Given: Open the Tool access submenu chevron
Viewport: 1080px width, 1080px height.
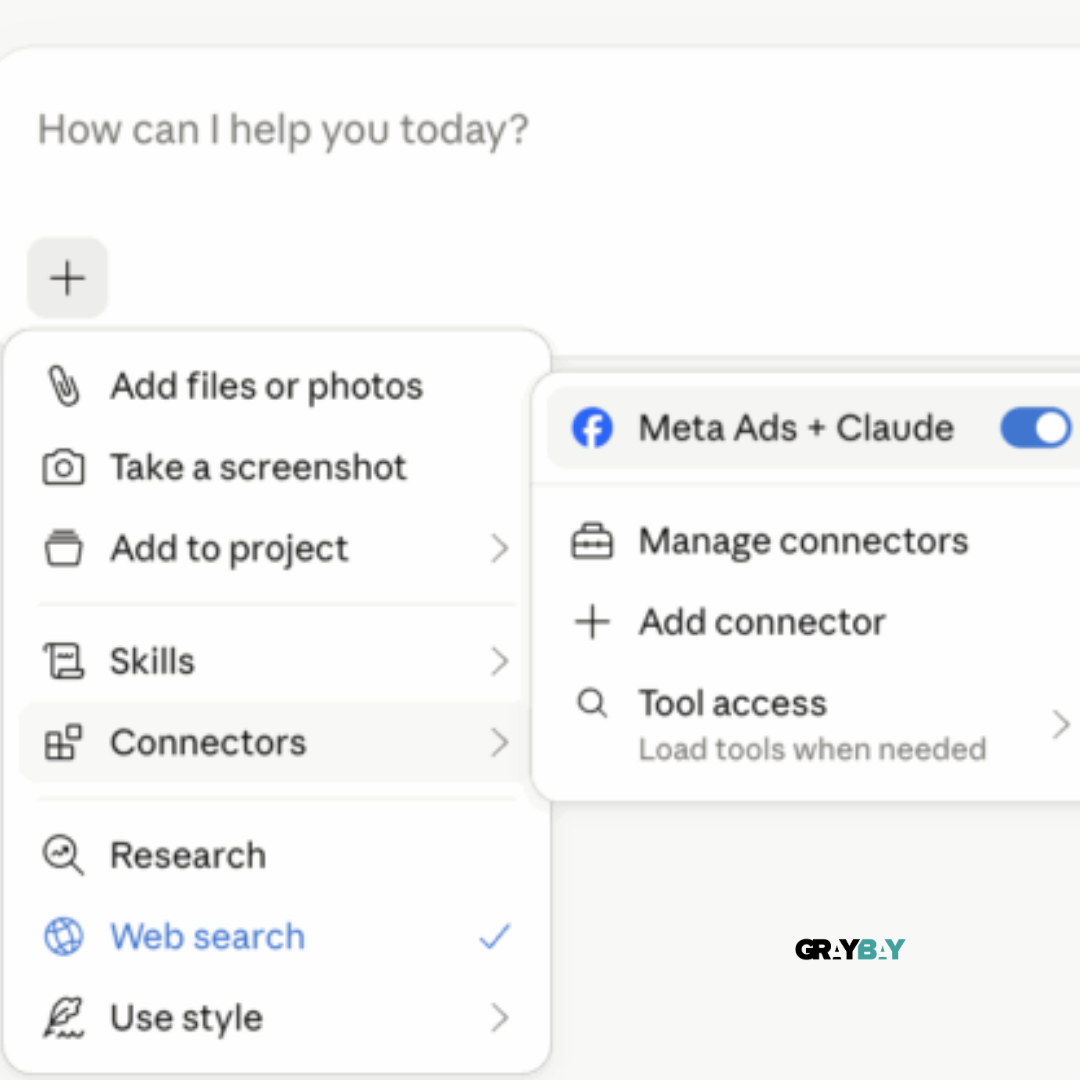Looking at the screenshot, I should [x=1061, y=725].
